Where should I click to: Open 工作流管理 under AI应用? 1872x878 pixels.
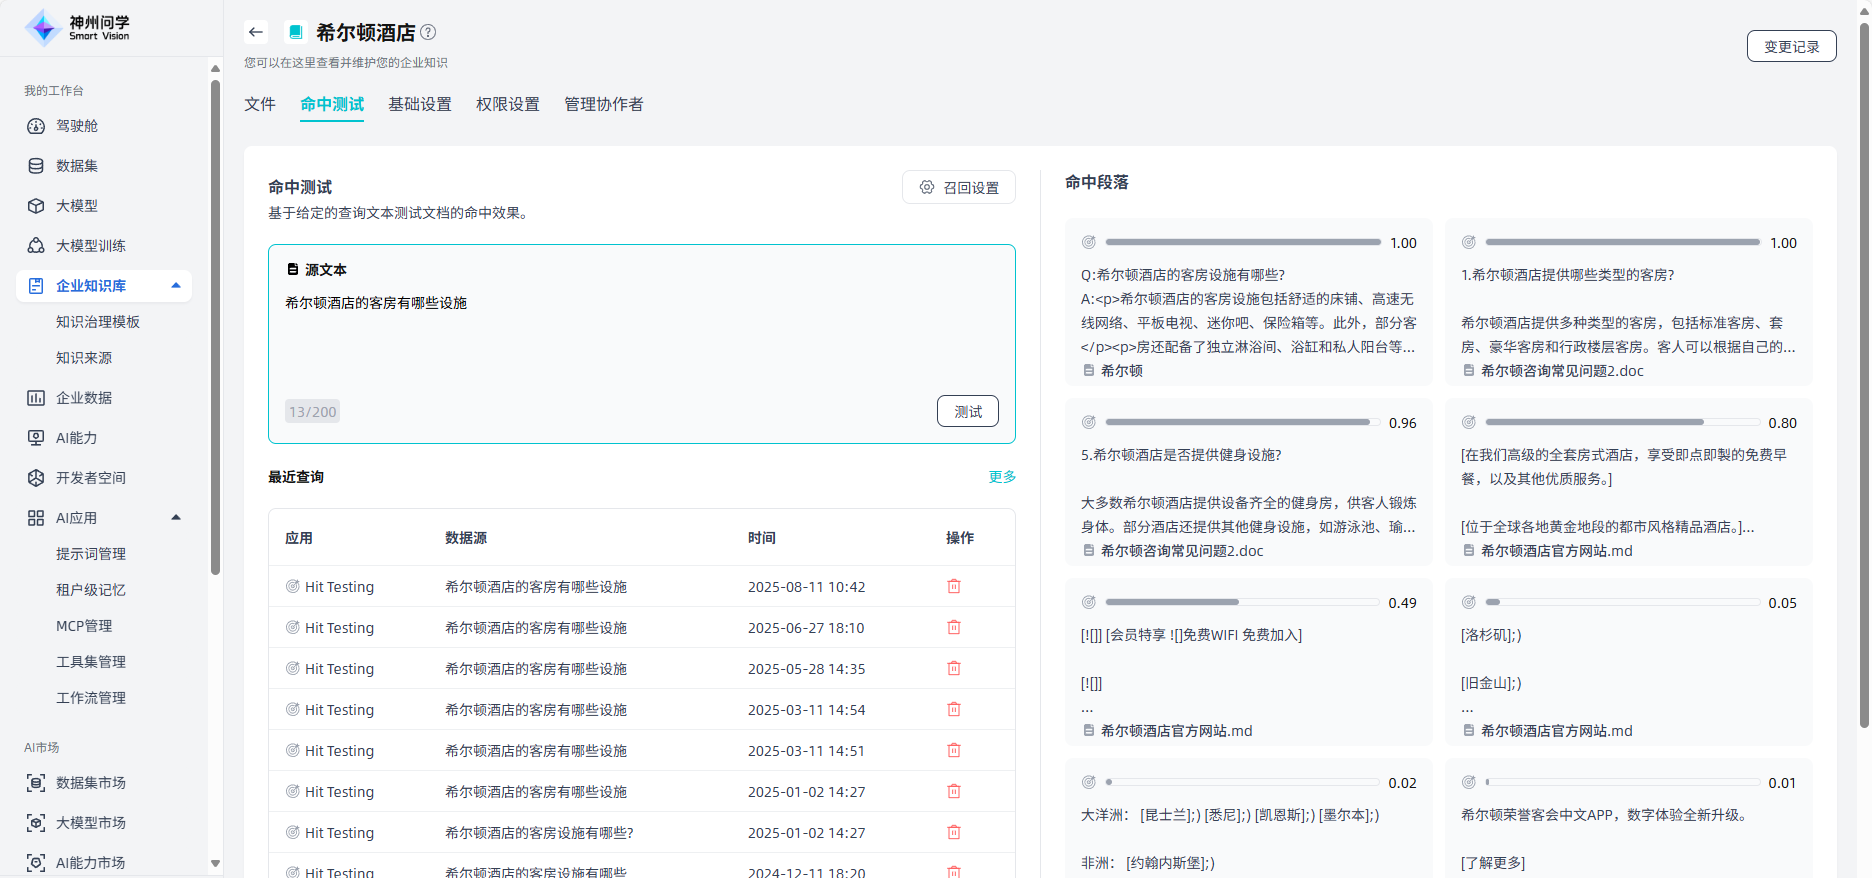pos(91,698)
